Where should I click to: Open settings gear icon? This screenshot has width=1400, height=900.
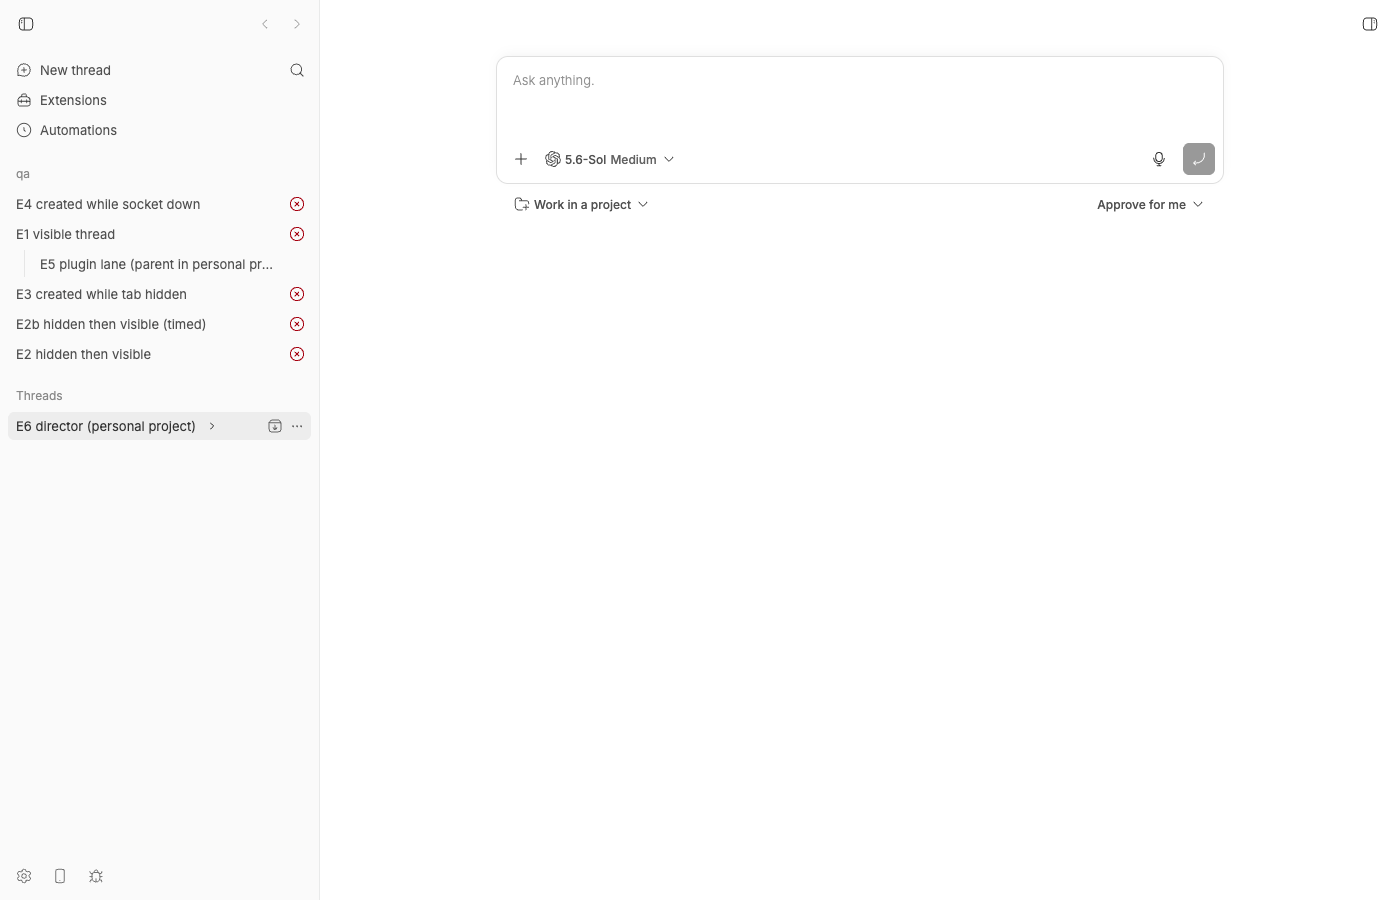[24, 876]
